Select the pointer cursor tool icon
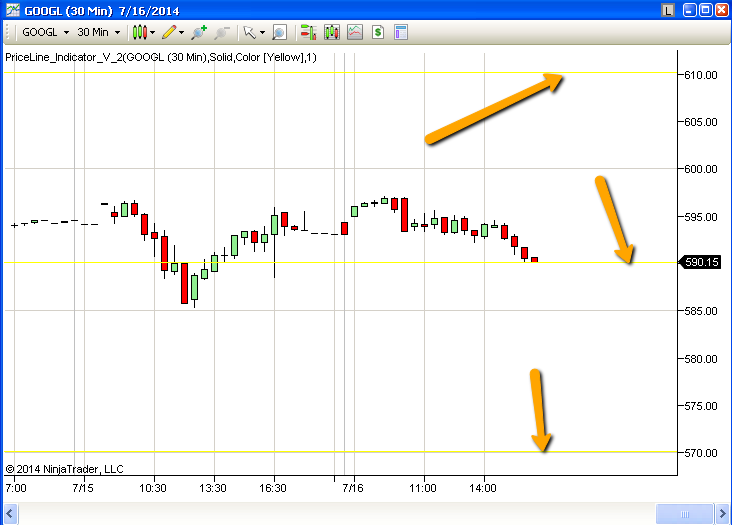 [x=250, y=32]
